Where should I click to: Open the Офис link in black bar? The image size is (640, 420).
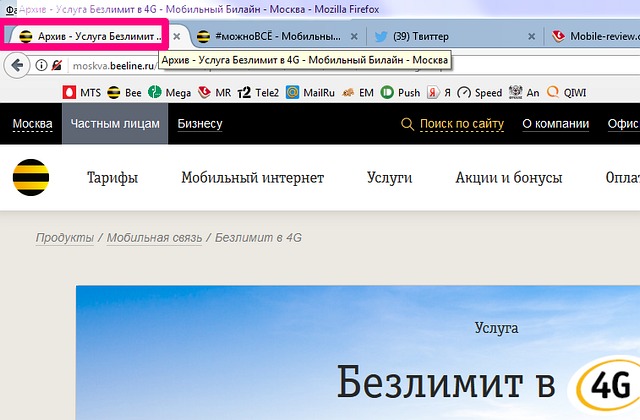click(x=623, y=124)
